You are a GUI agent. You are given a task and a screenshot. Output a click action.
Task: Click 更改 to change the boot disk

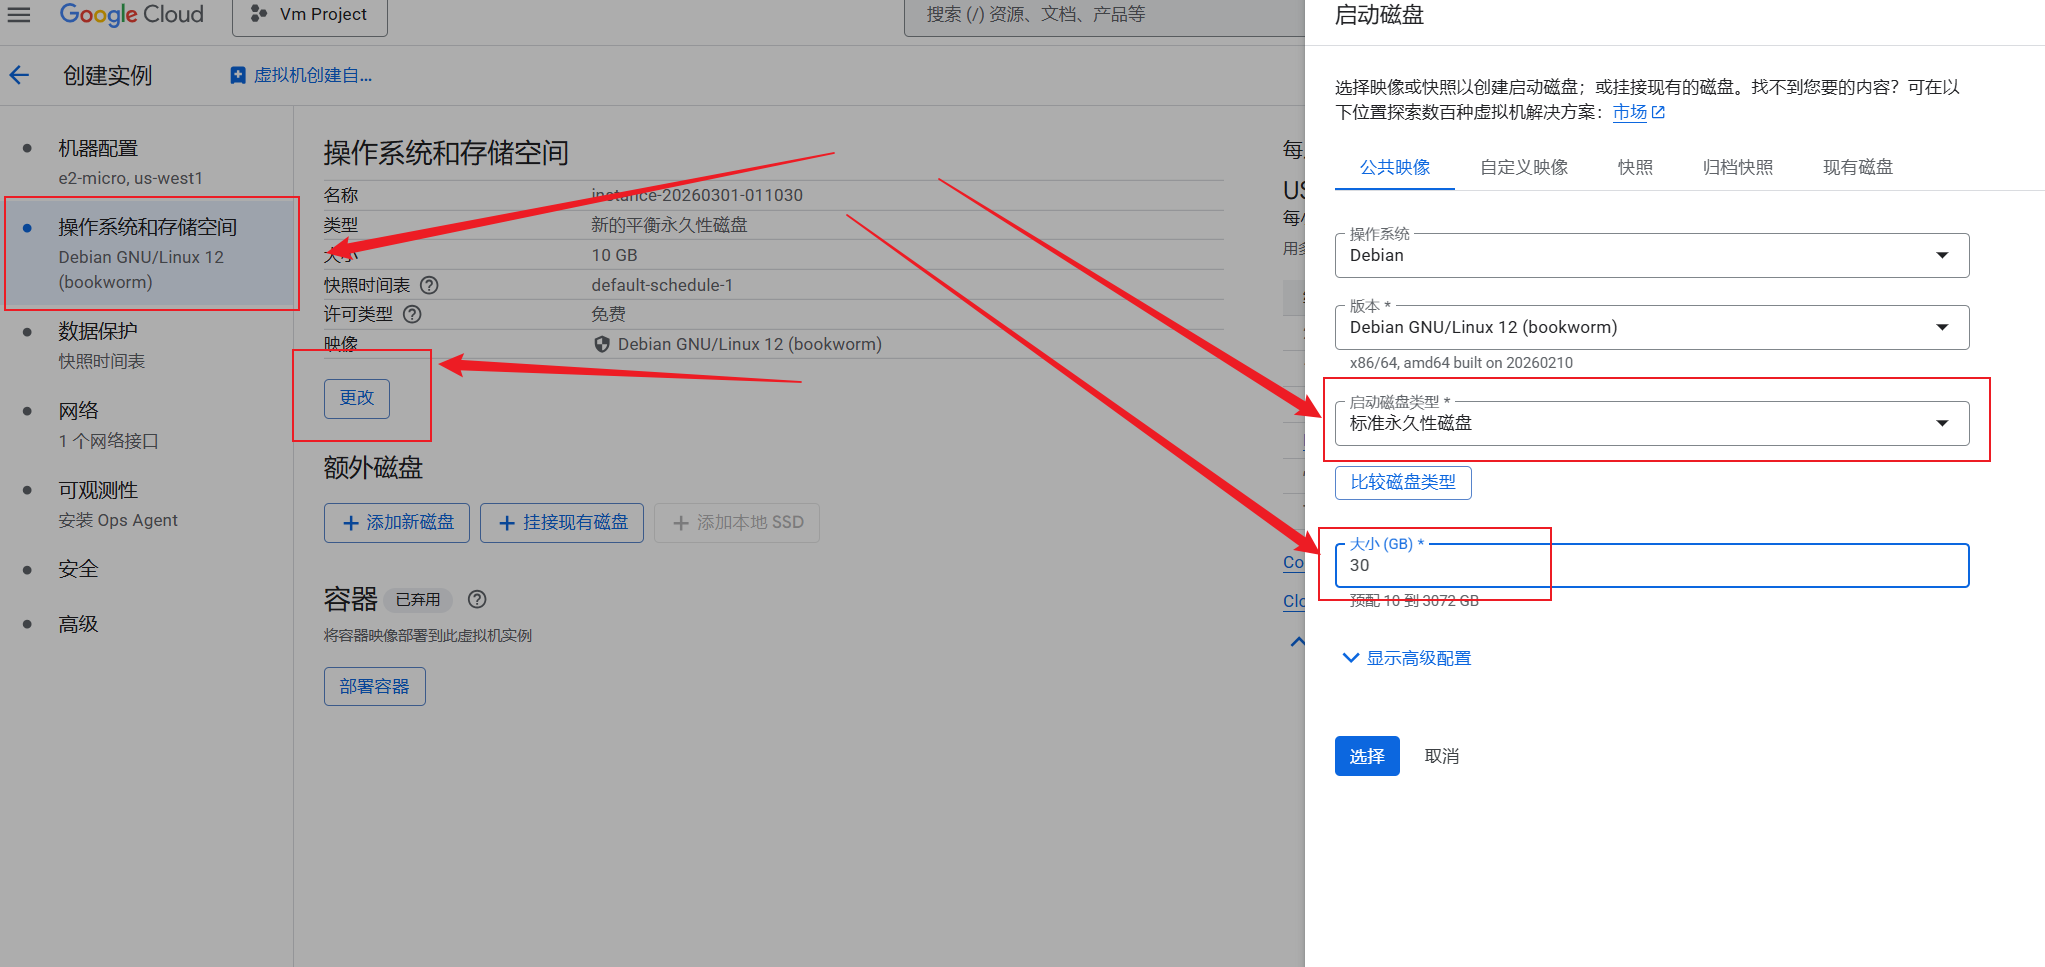tap(356, 397)
